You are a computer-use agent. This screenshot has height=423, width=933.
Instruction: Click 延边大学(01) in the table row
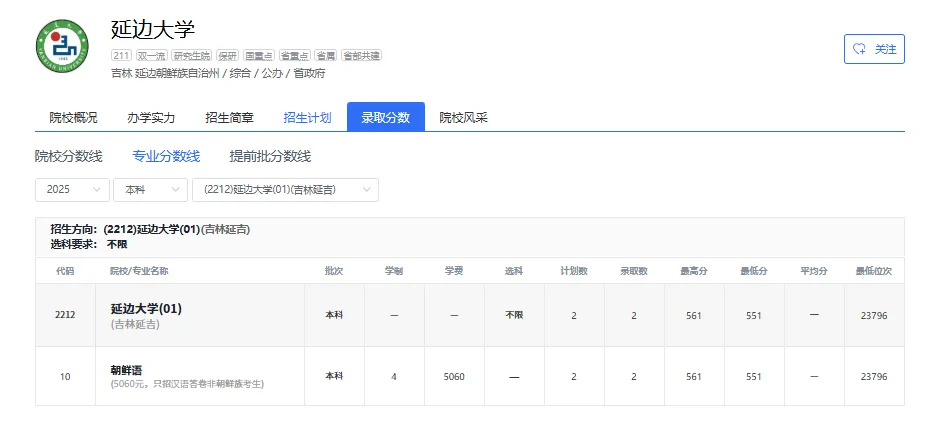coord(146,309)
